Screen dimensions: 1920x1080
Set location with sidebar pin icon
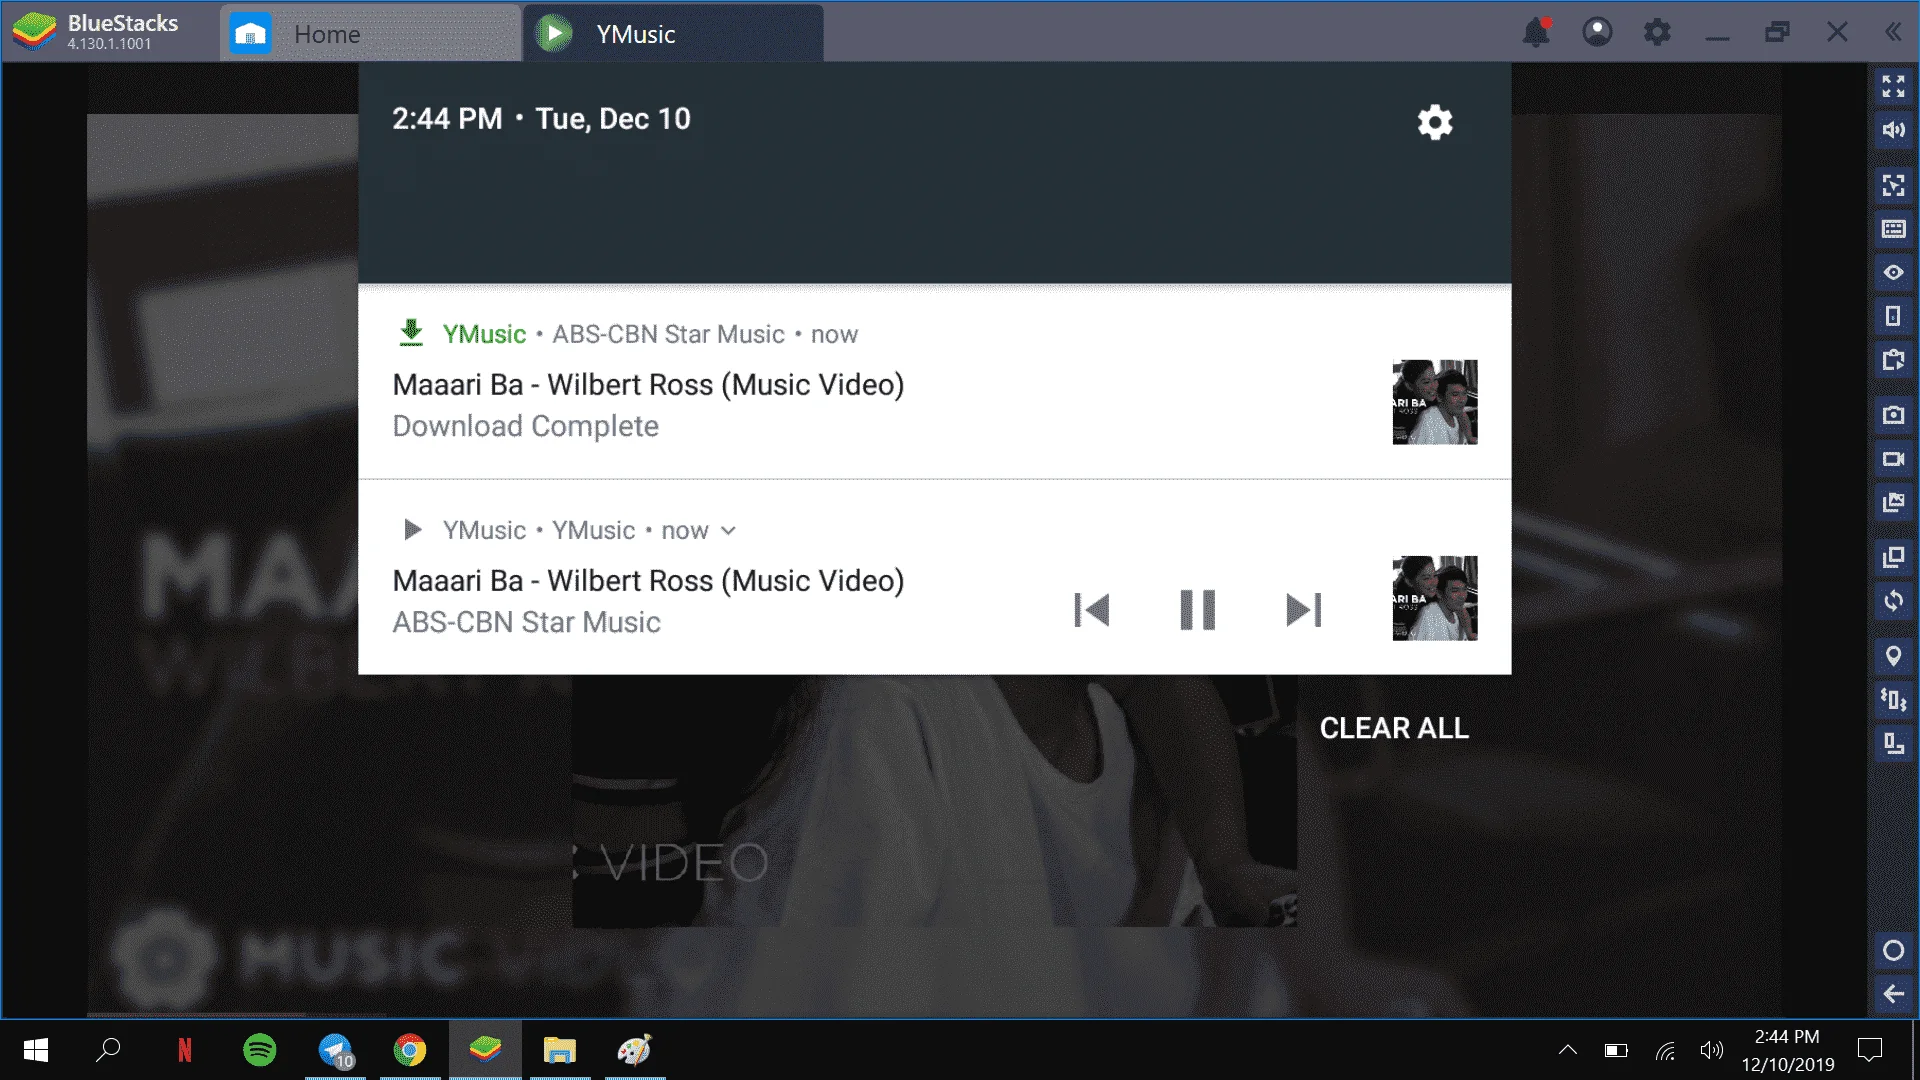click(x=1893, y=656)
